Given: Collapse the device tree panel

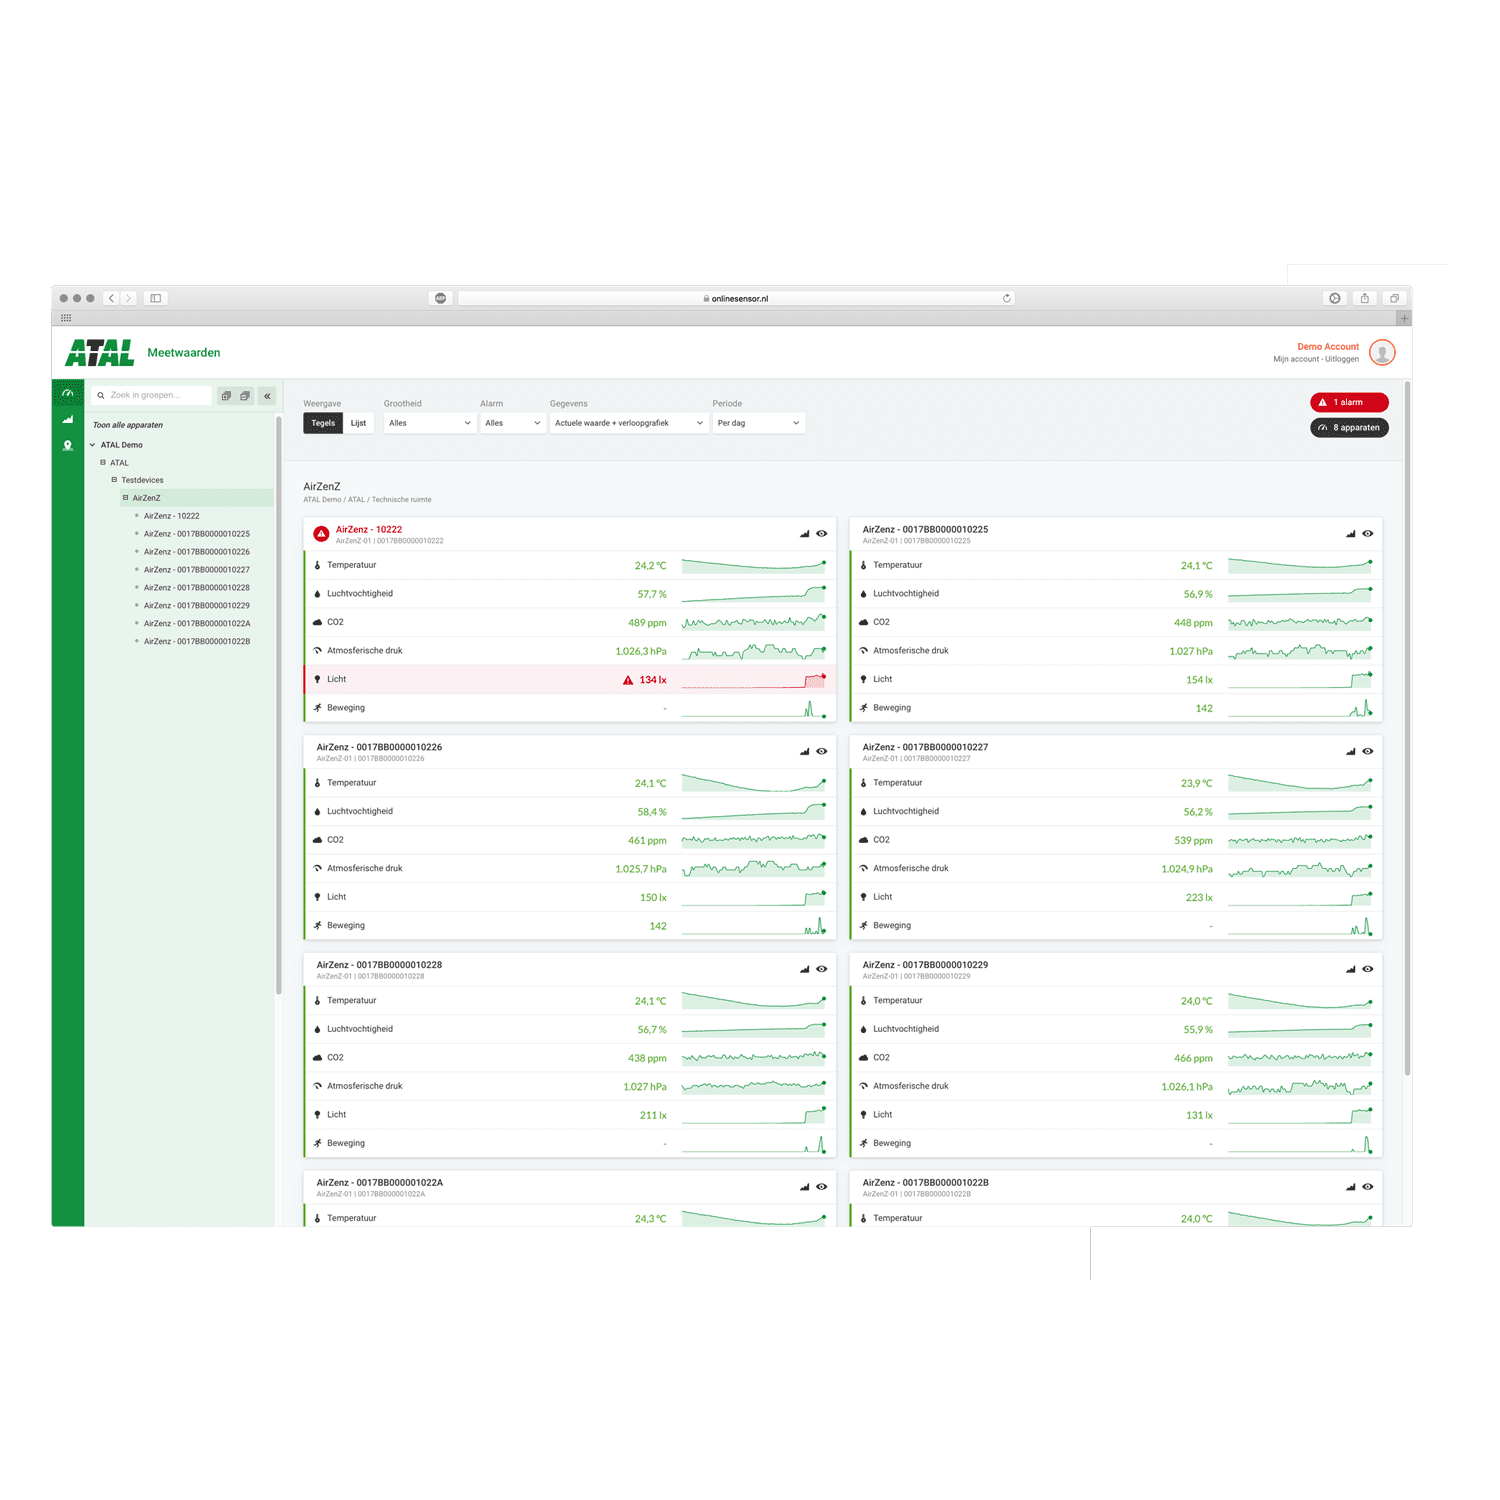Looking at the screenshot, I should coord(268,396).
